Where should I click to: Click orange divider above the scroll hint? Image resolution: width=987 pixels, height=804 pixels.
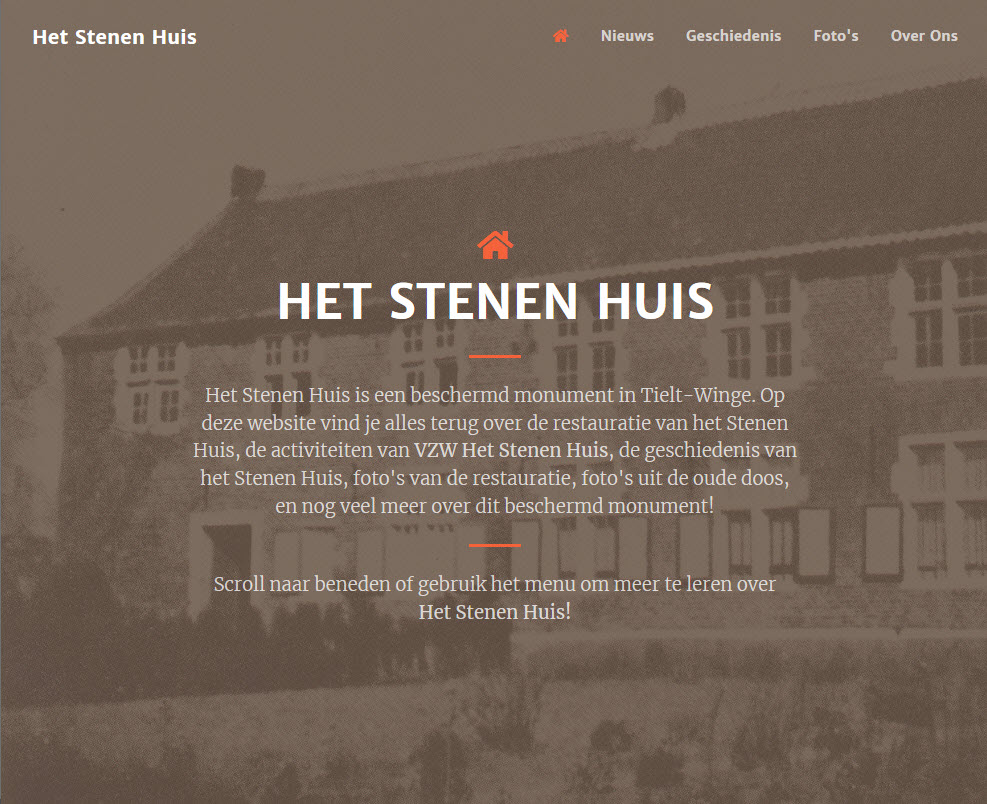[x=495, y=545]
